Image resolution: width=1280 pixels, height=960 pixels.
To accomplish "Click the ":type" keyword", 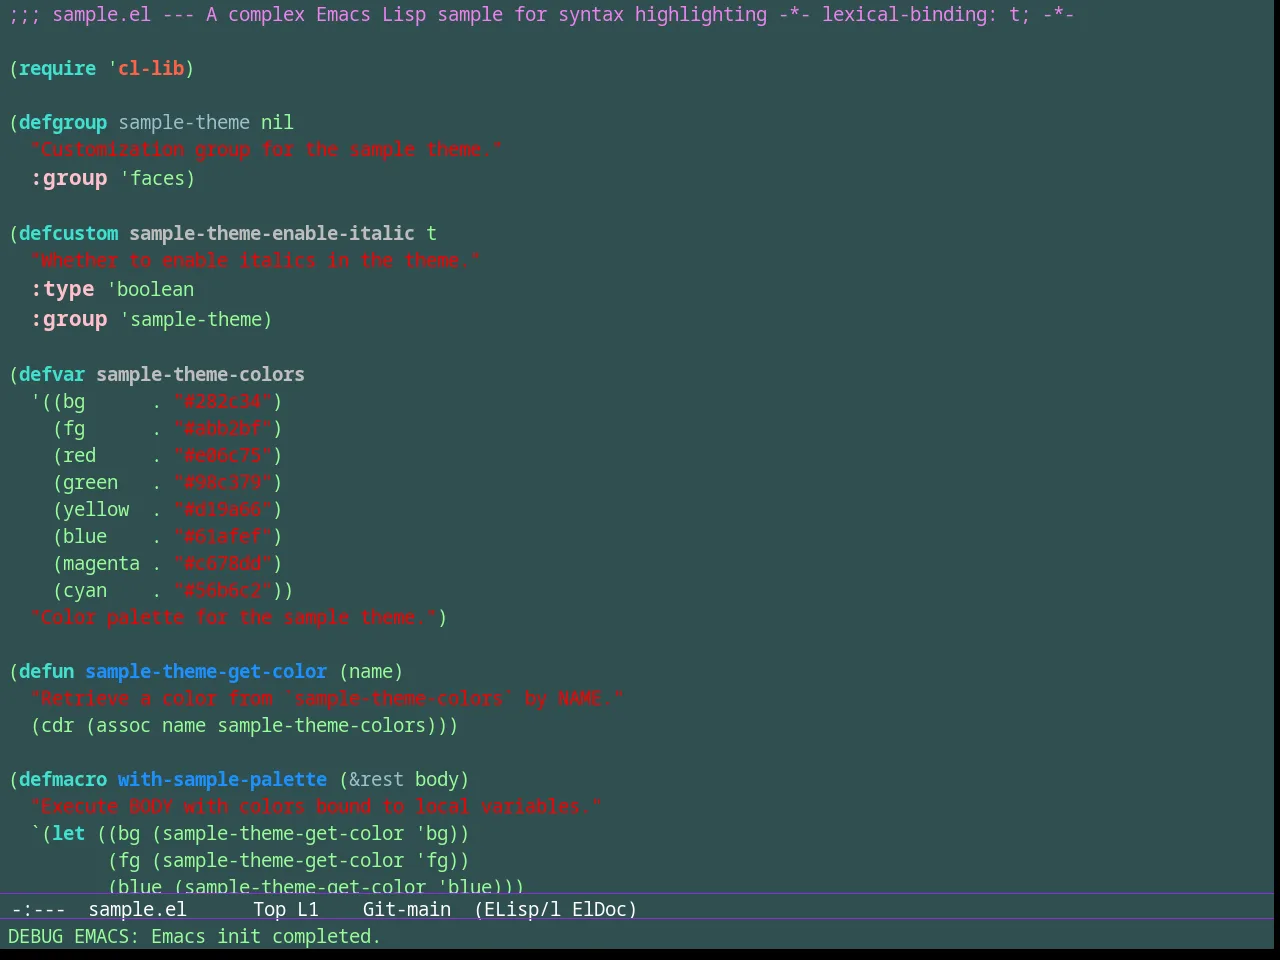I will 62,290.
